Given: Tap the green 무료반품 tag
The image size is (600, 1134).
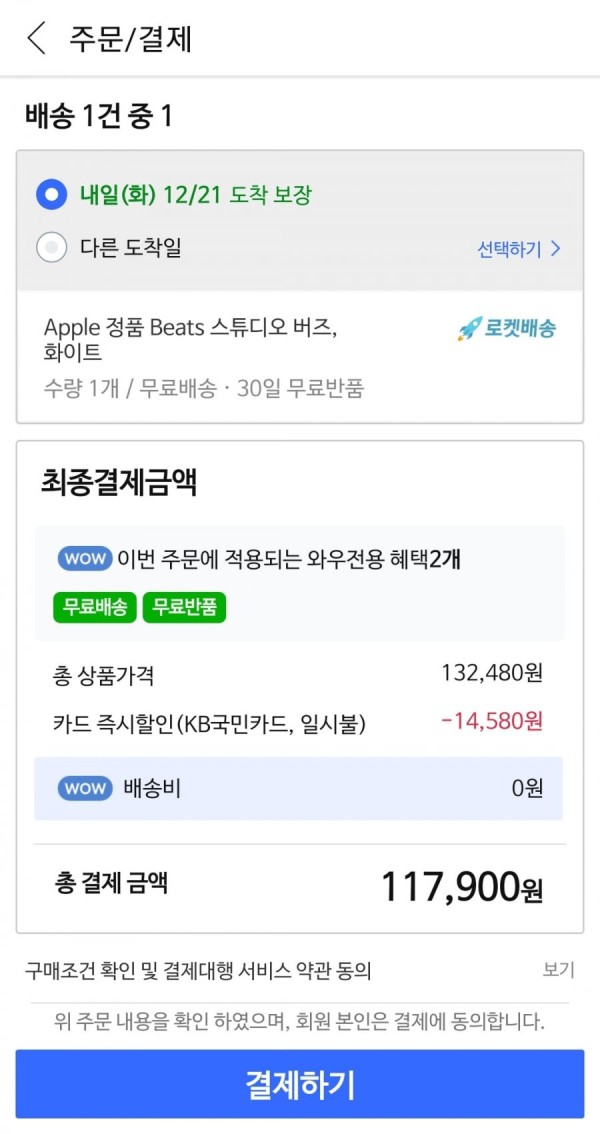Looking at the screenshot, I should click(185, 607).
